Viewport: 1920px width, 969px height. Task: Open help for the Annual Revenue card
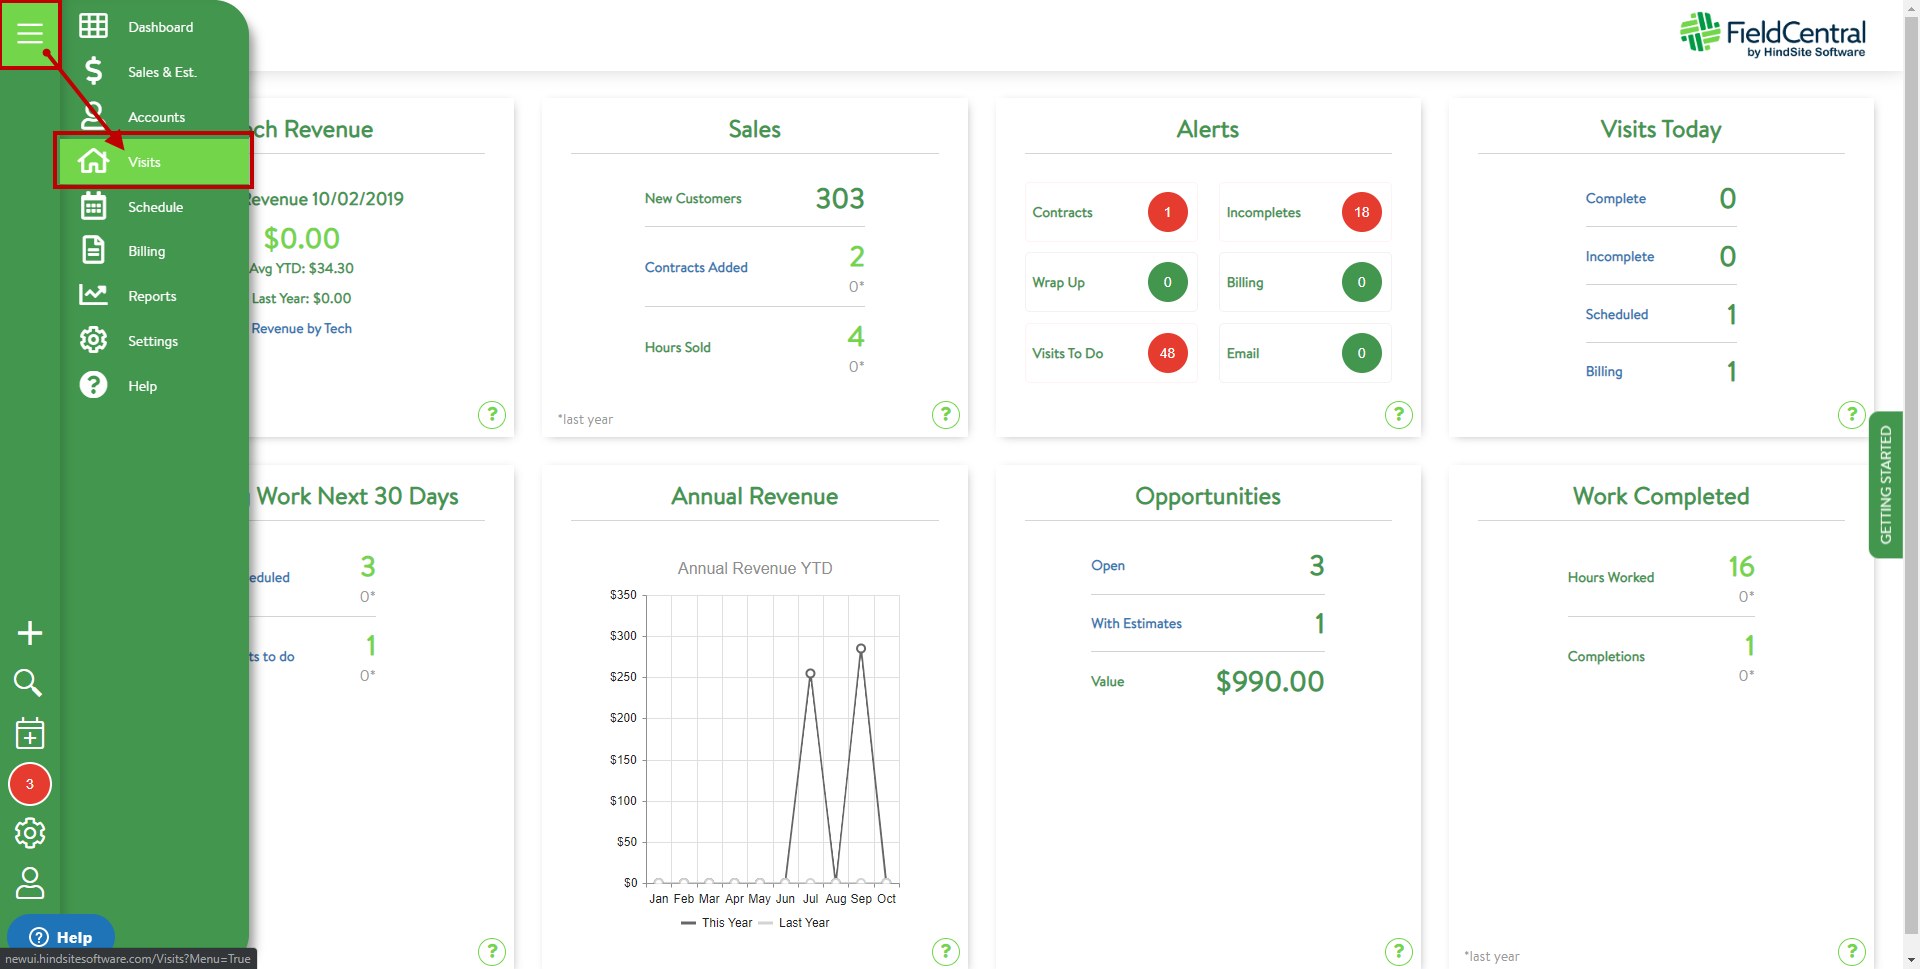pyautogui.click(x=945, y=951)
